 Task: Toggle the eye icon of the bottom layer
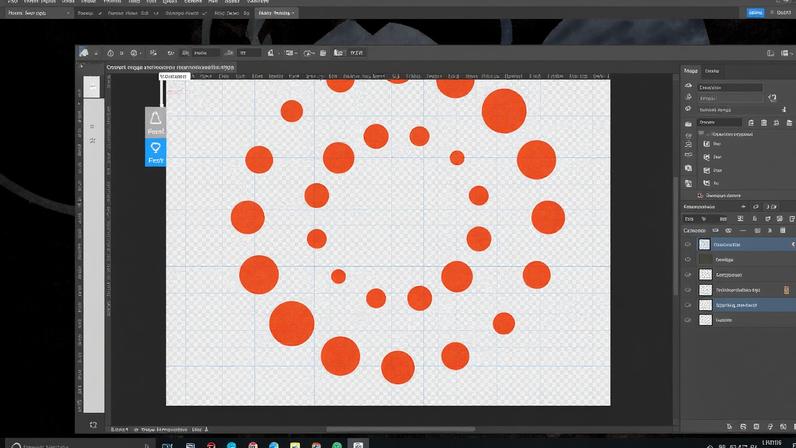688,320
